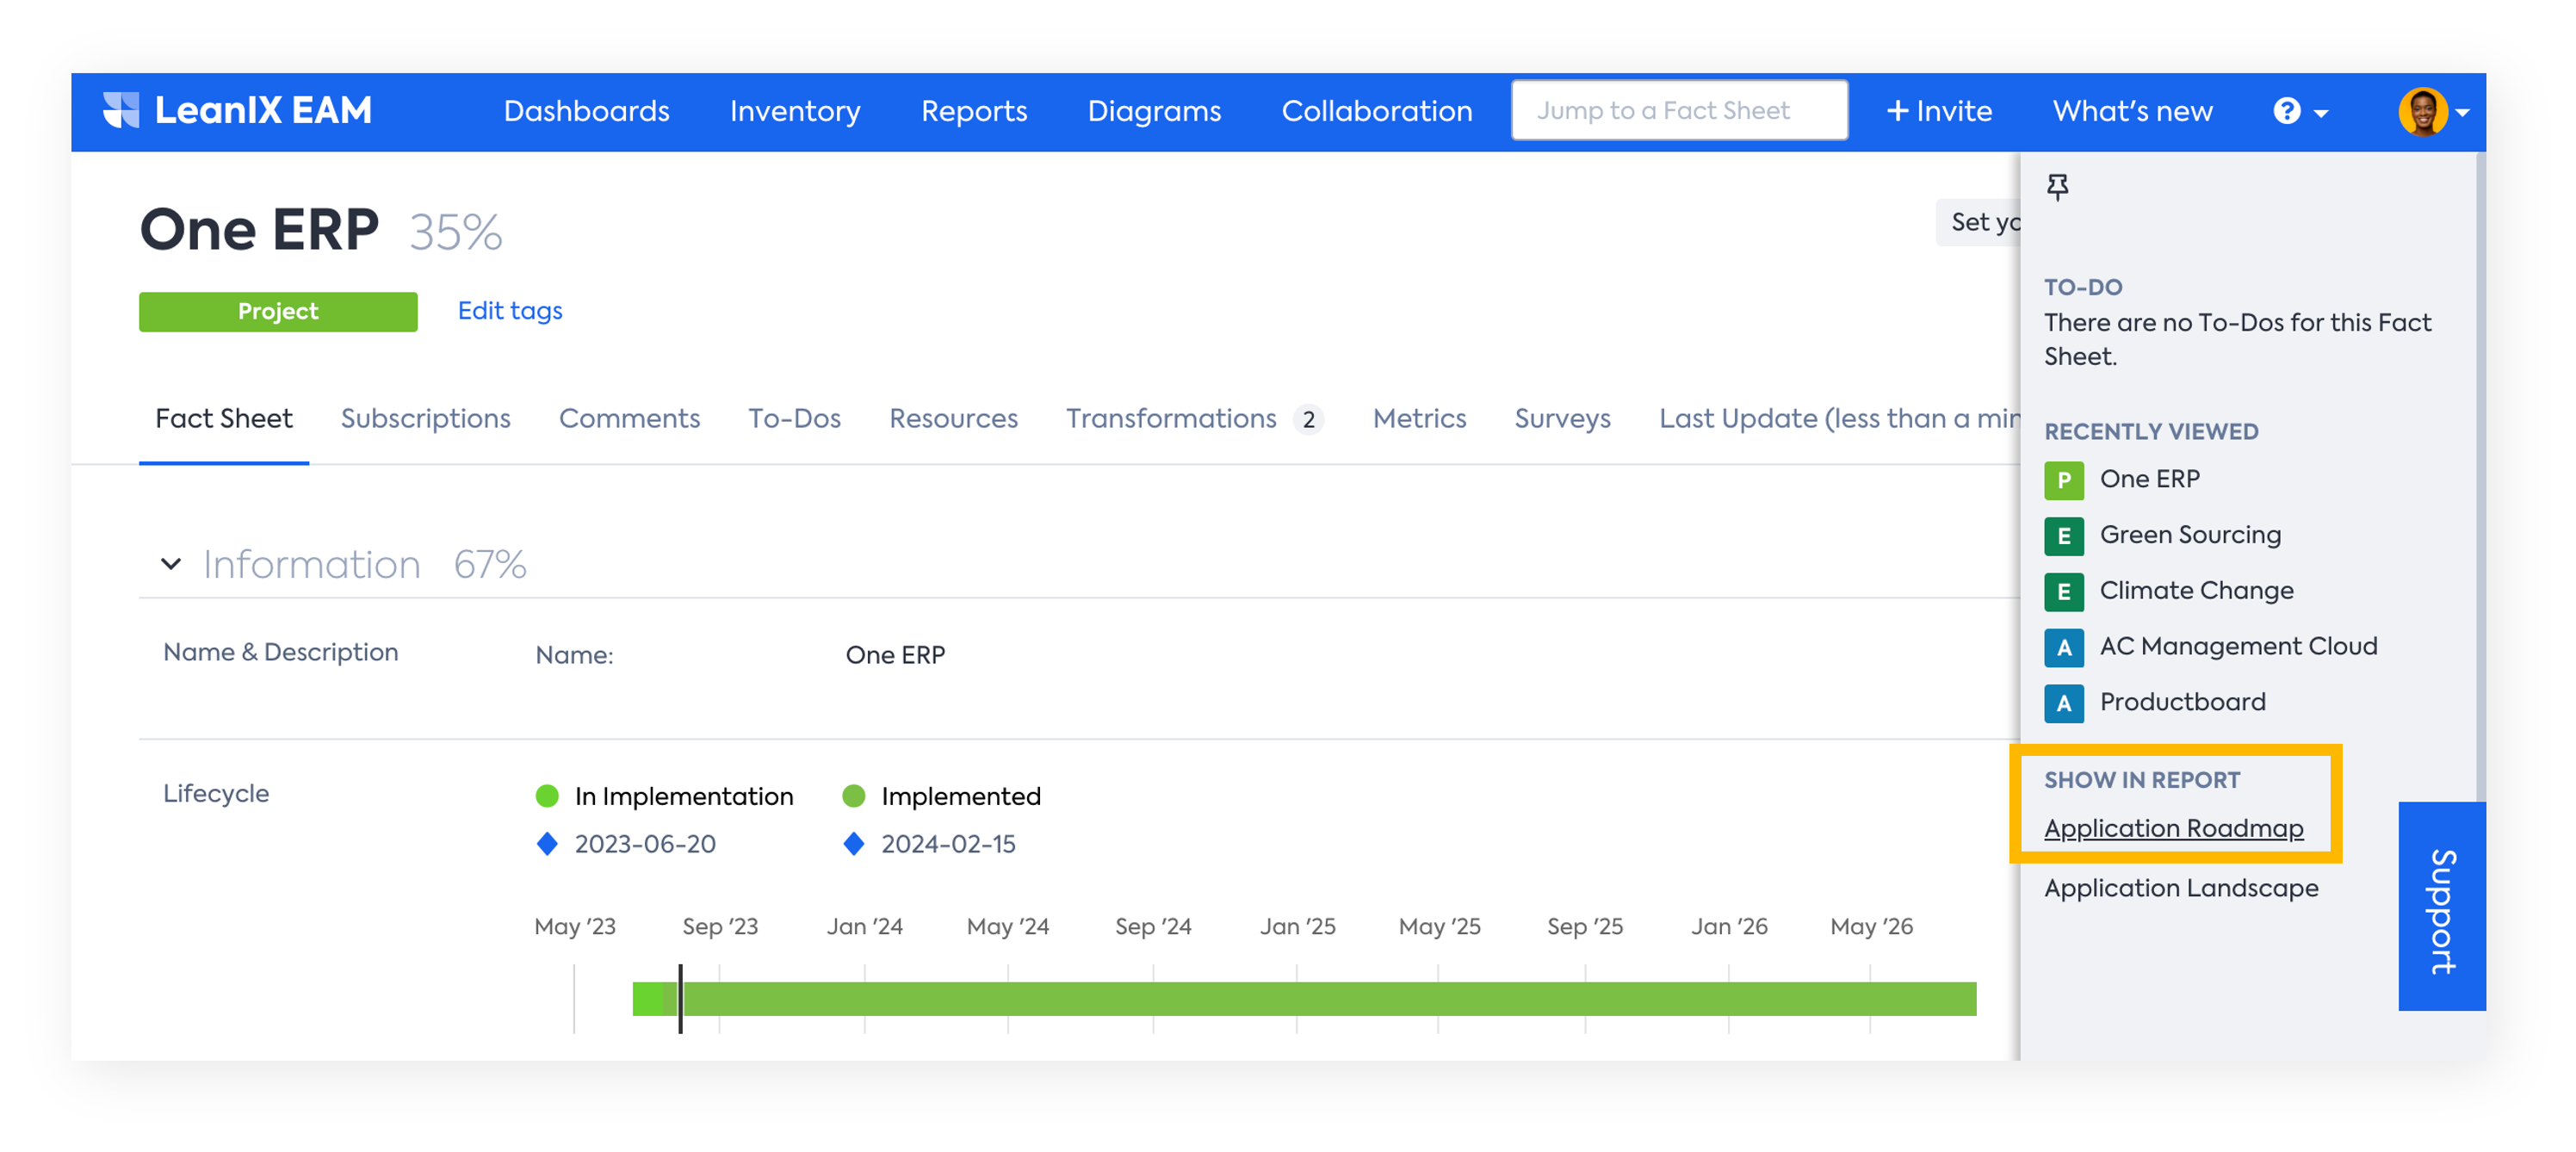The height and width of the screenshot is (1152, 2576).
Task: Click diamond marker next to 2023-06-20
Action: click(547, 844)
